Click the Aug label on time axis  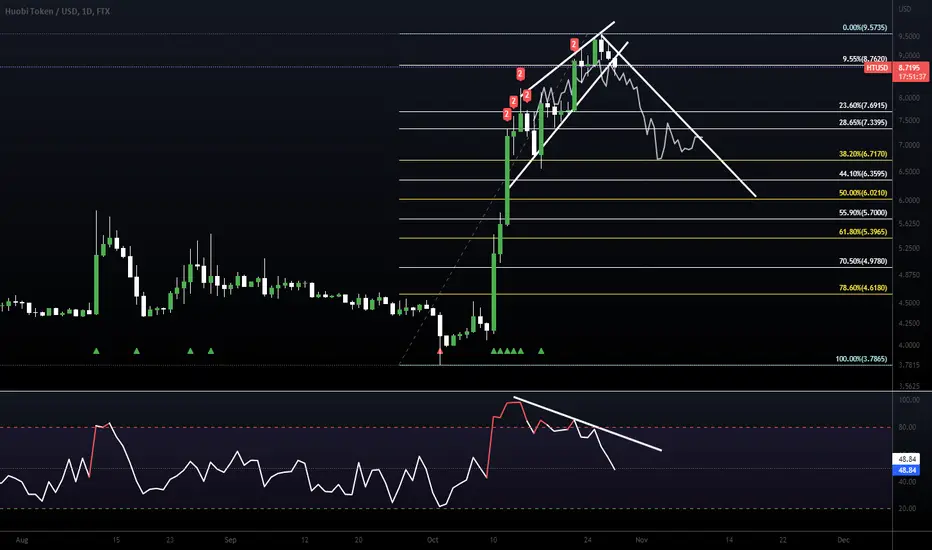[x=22, y=540]
